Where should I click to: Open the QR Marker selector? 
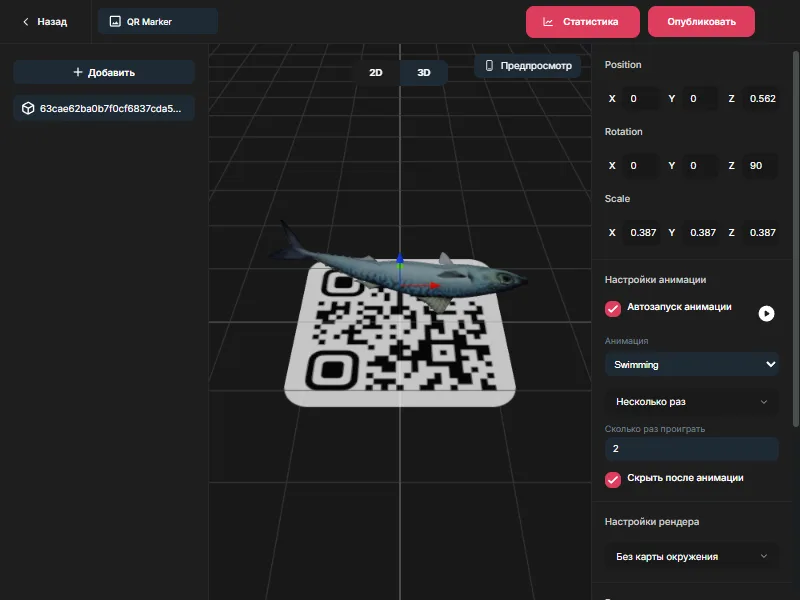[158, 21]
